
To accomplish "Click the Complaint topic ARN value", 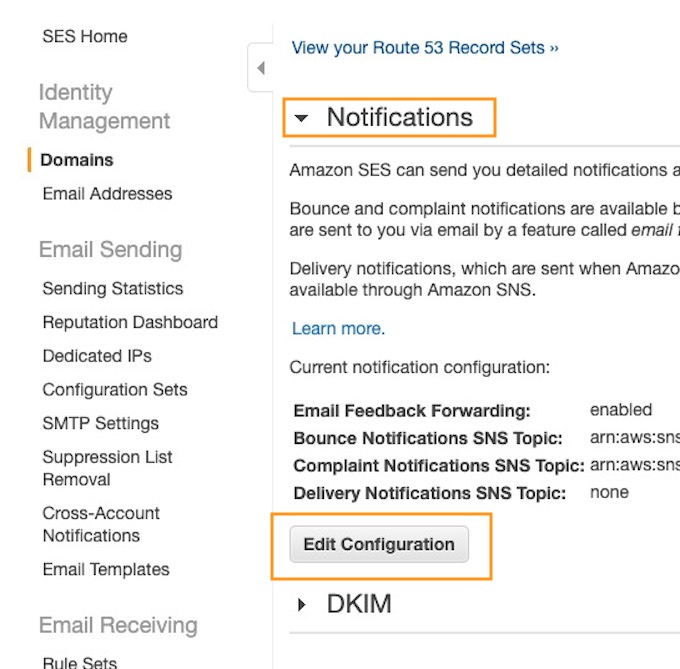I will coord(635,465).
